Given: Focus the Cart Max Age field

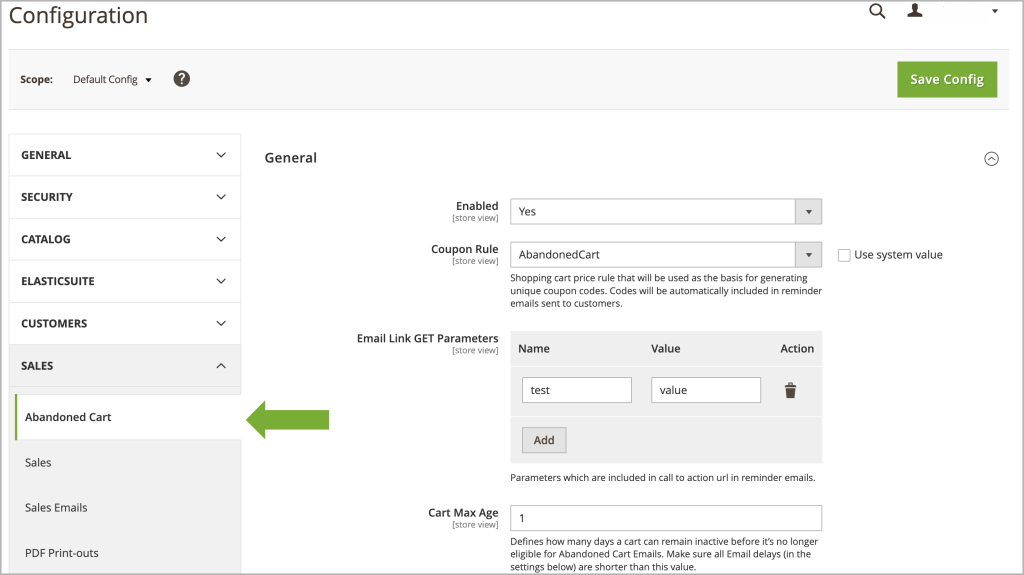Looking at the screenshot, I should [x=665, y=518].
